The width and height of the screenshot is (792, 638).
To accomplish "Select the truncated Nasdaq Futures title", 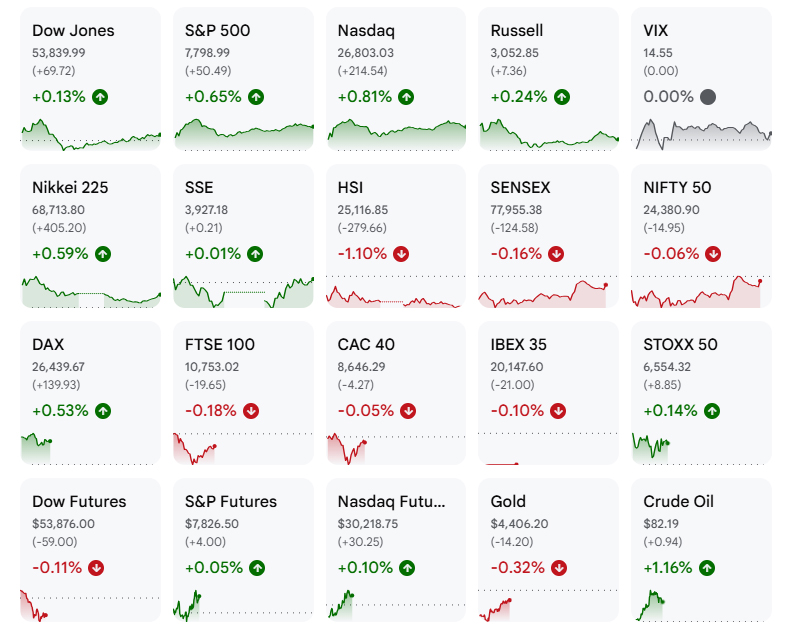I will (391, 502).
